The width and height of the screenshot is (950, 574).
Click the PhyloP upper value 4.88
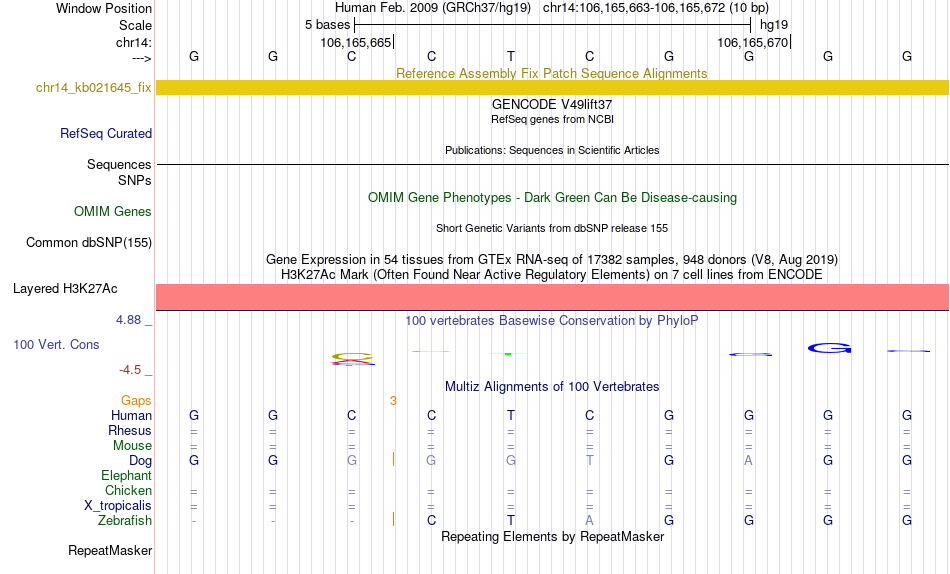(128, 320)
